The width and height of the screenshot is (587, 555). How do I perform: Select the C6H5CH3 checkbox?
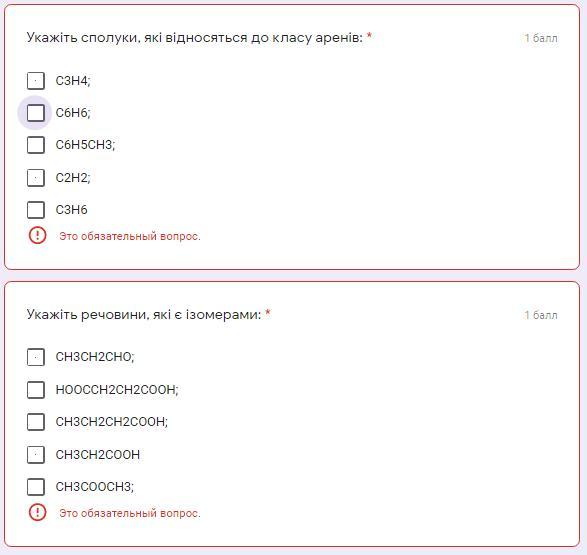click(36, 145)
